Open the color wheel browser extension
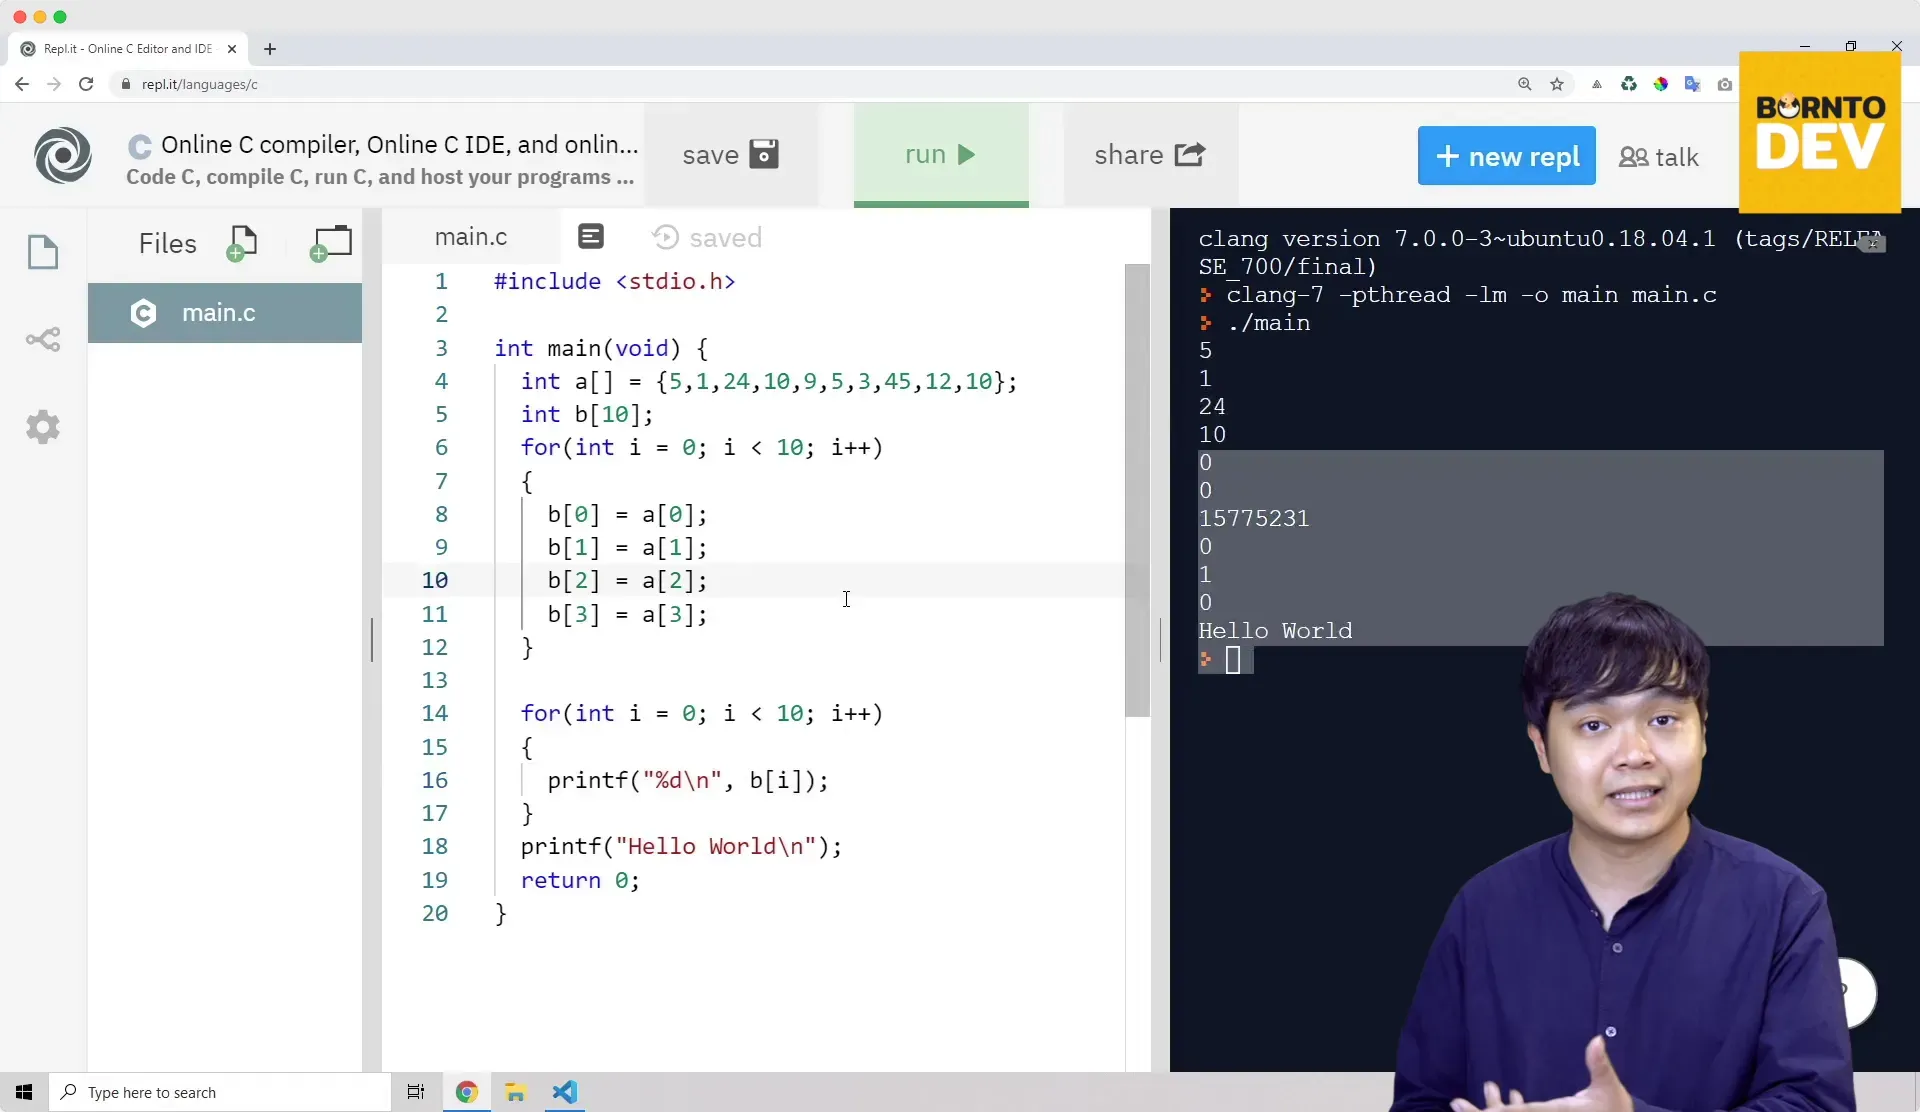The image size is (1920, 1112). [1661, 84]
